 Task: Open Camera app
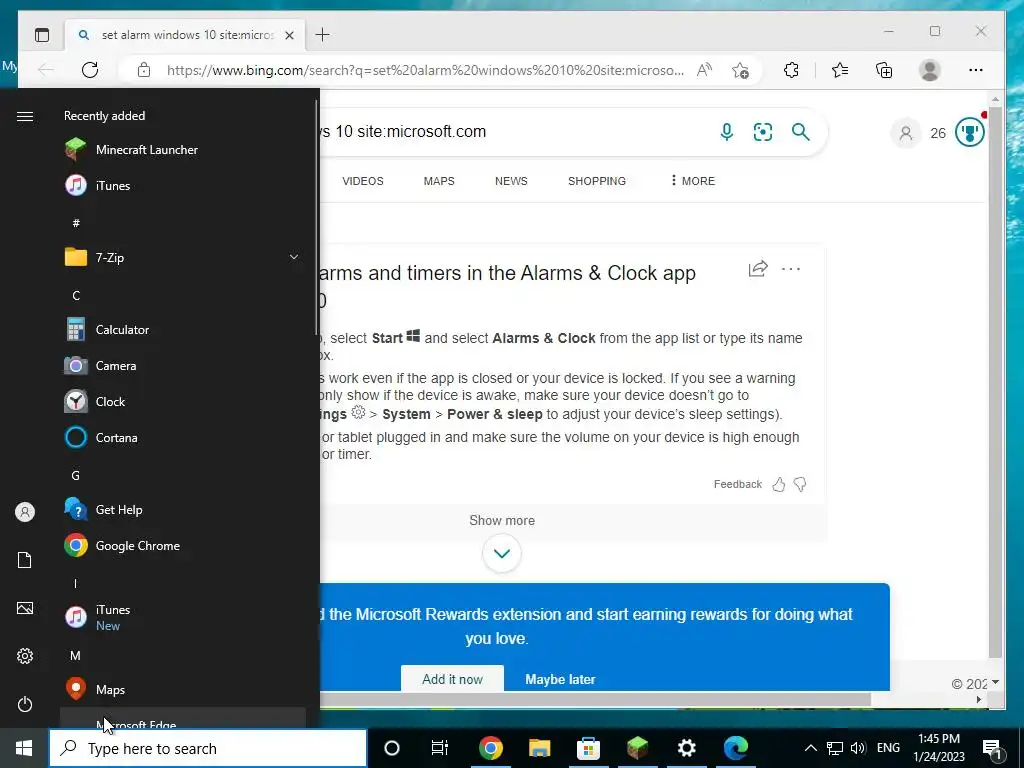tap(183, 366)
